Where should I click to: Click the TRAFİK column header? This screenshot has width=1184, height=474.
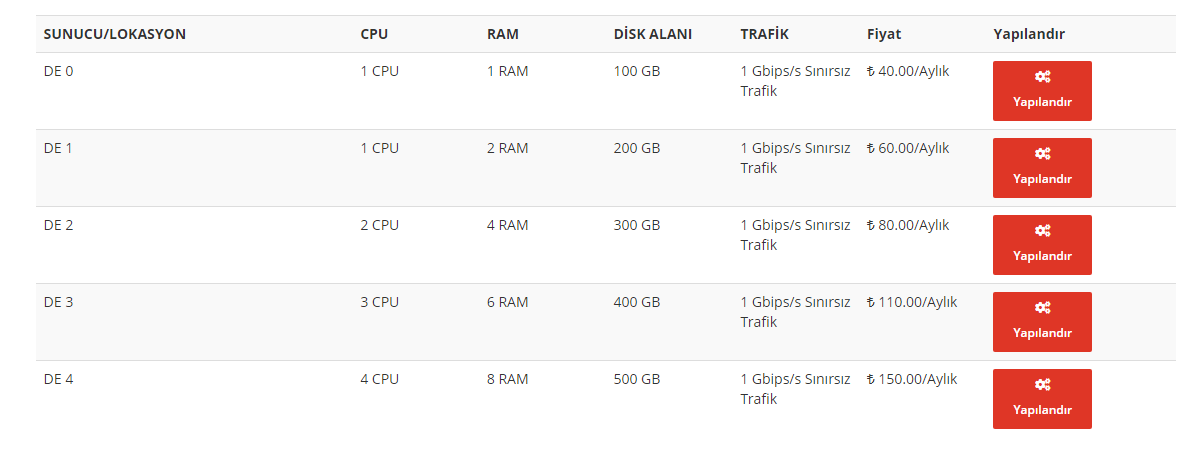764,34
